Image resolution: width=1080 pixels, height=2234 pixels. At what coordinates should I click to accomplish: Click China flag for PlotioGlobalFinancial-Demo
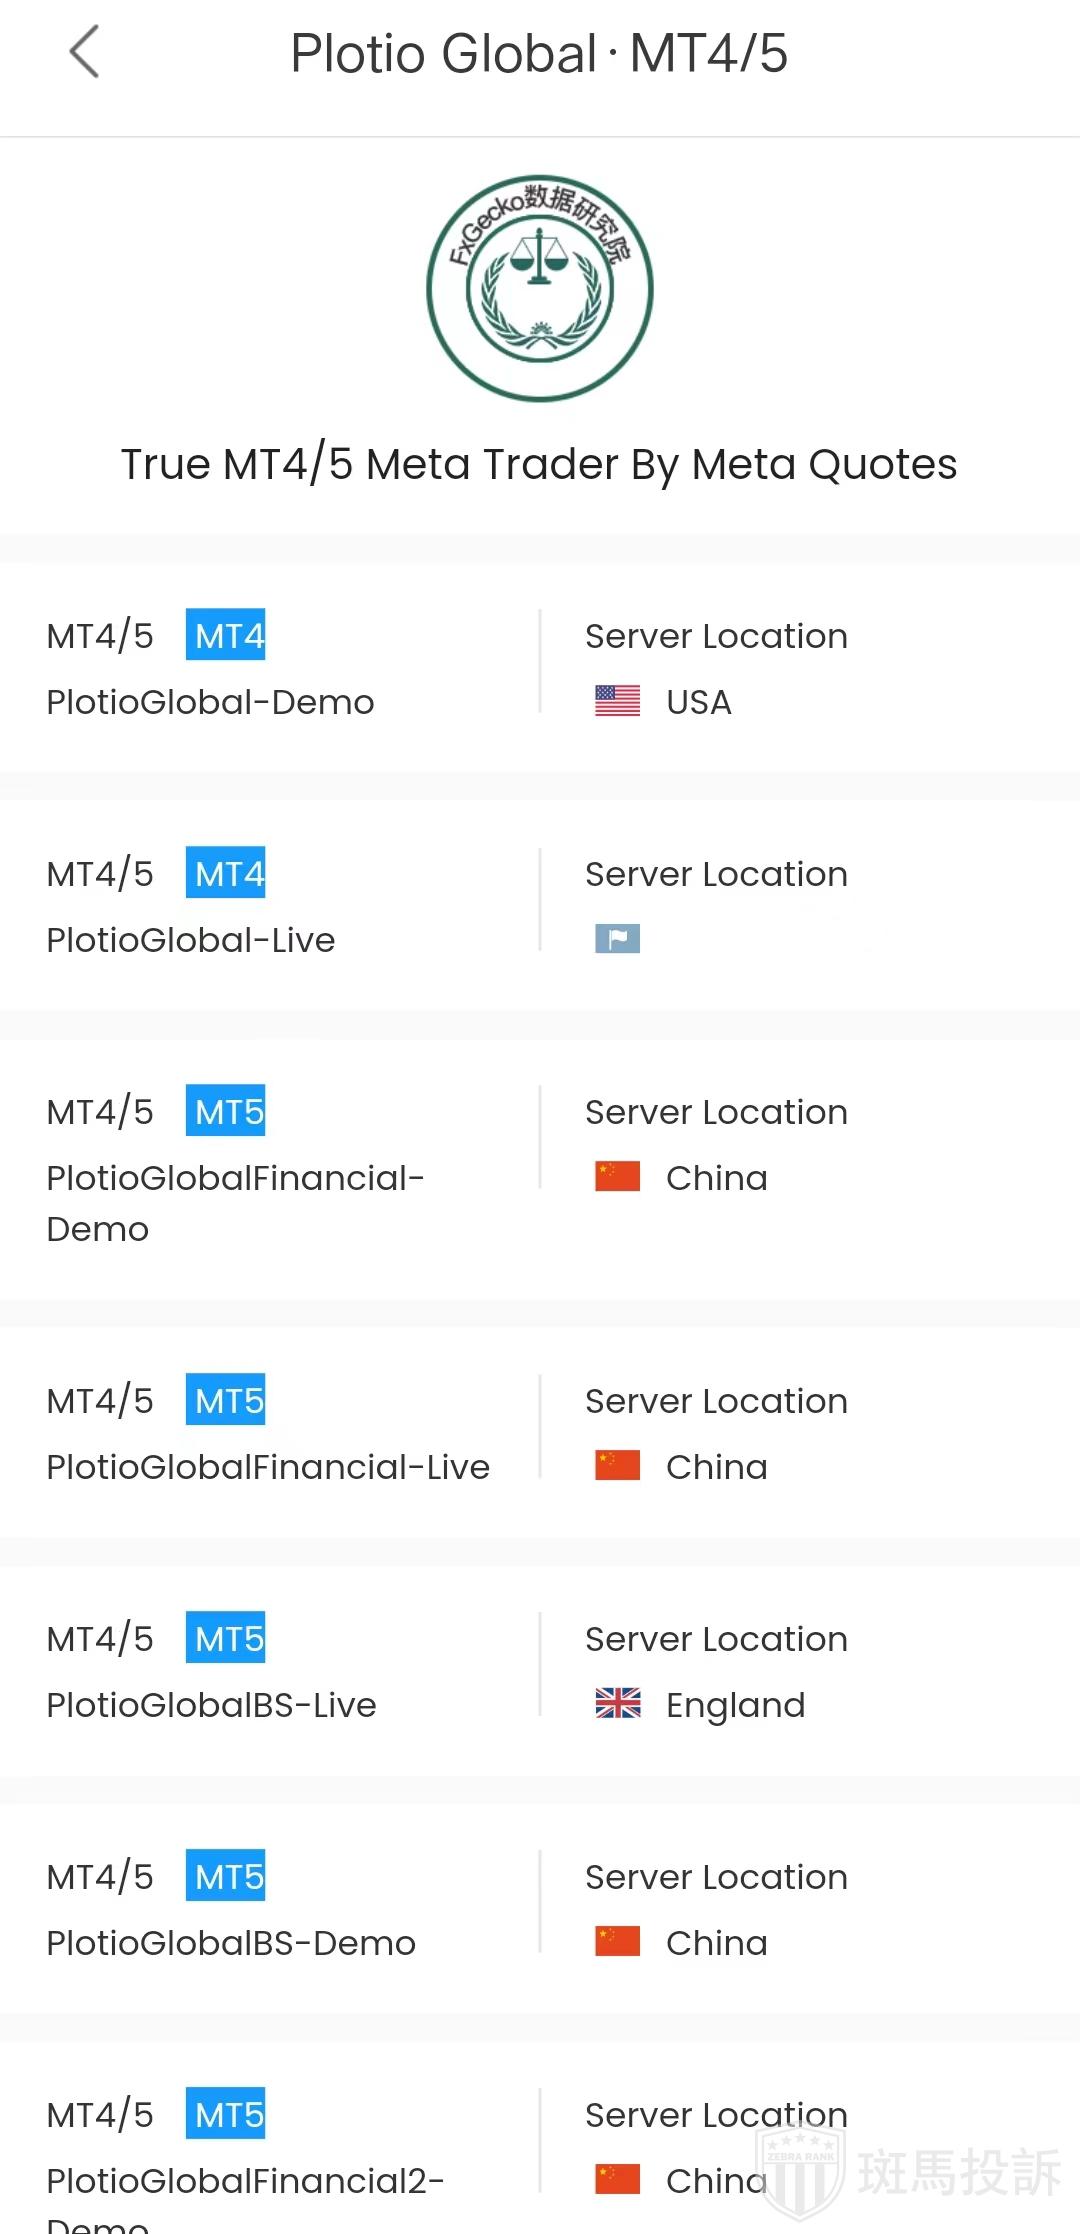[617, 1177]
